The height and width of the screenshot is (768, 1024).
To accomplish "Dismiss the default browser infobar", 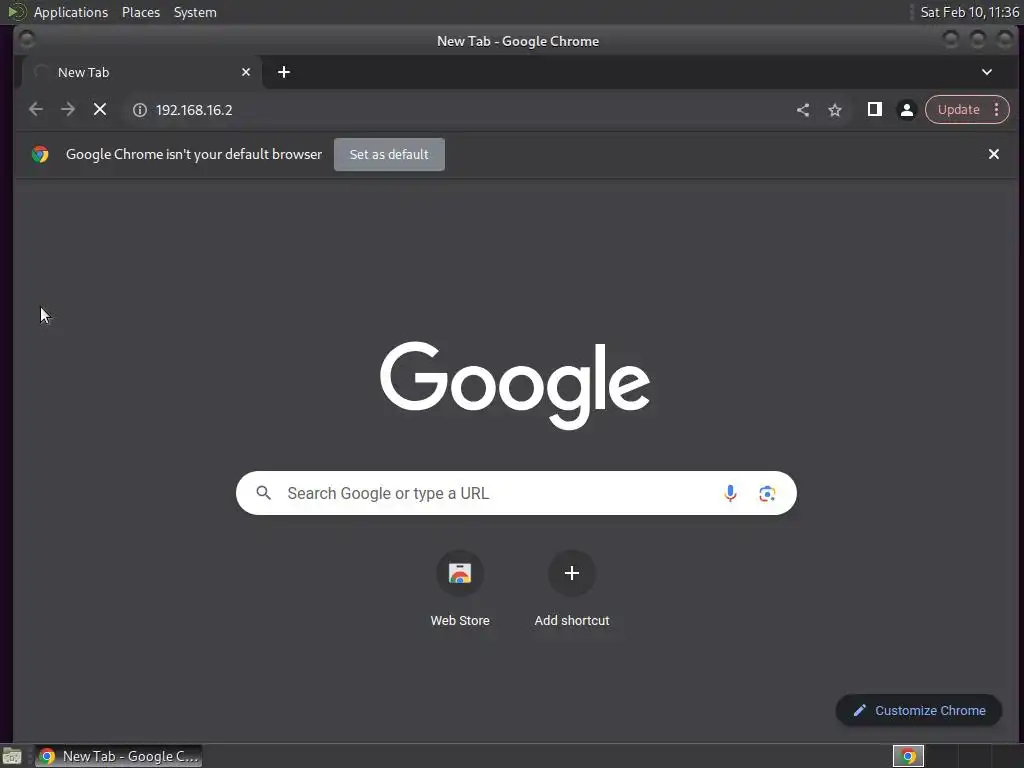I will pyautogui.click(x=993, y=154).
